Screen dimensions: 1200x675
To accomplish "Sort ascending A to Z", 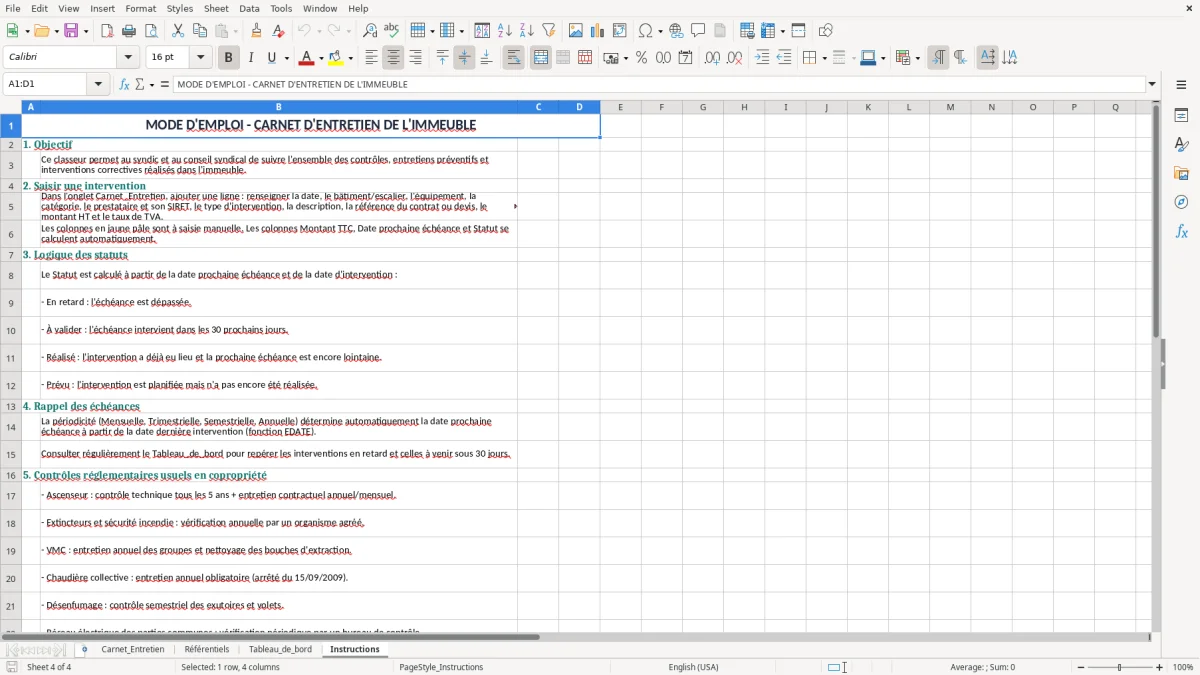I will pos(505,31).
